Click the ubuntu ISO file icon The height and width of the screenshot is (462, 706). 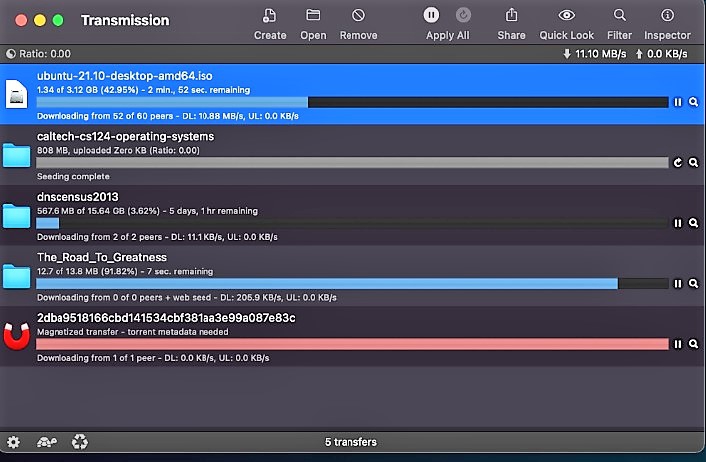point(16,94)
